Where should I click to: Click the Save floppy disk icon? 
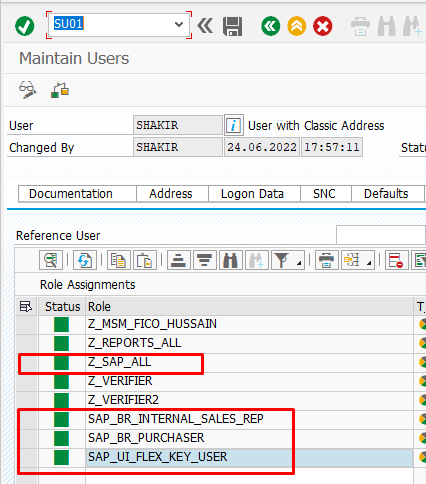pyautogui.click(x=232, y=26)
